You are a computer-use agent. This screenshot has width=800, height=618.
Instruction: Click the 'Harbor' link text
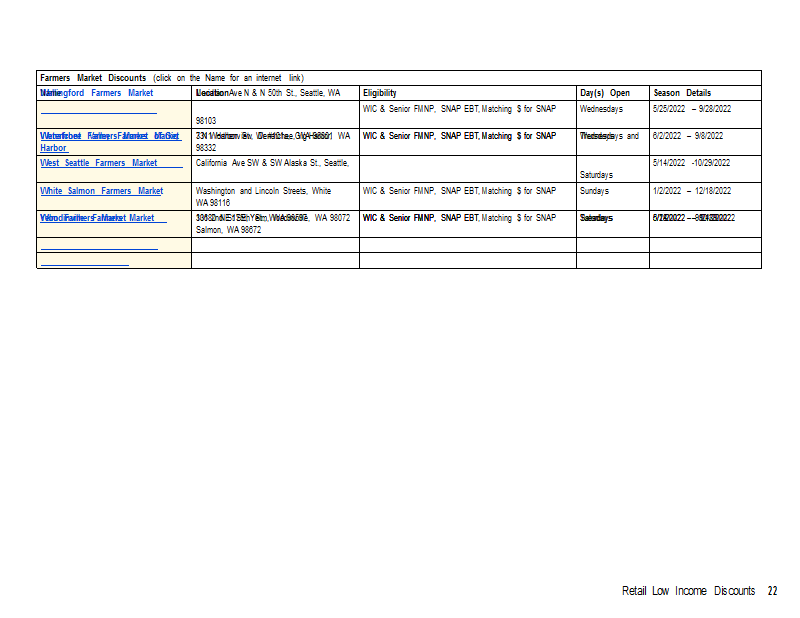coord(53,147)
